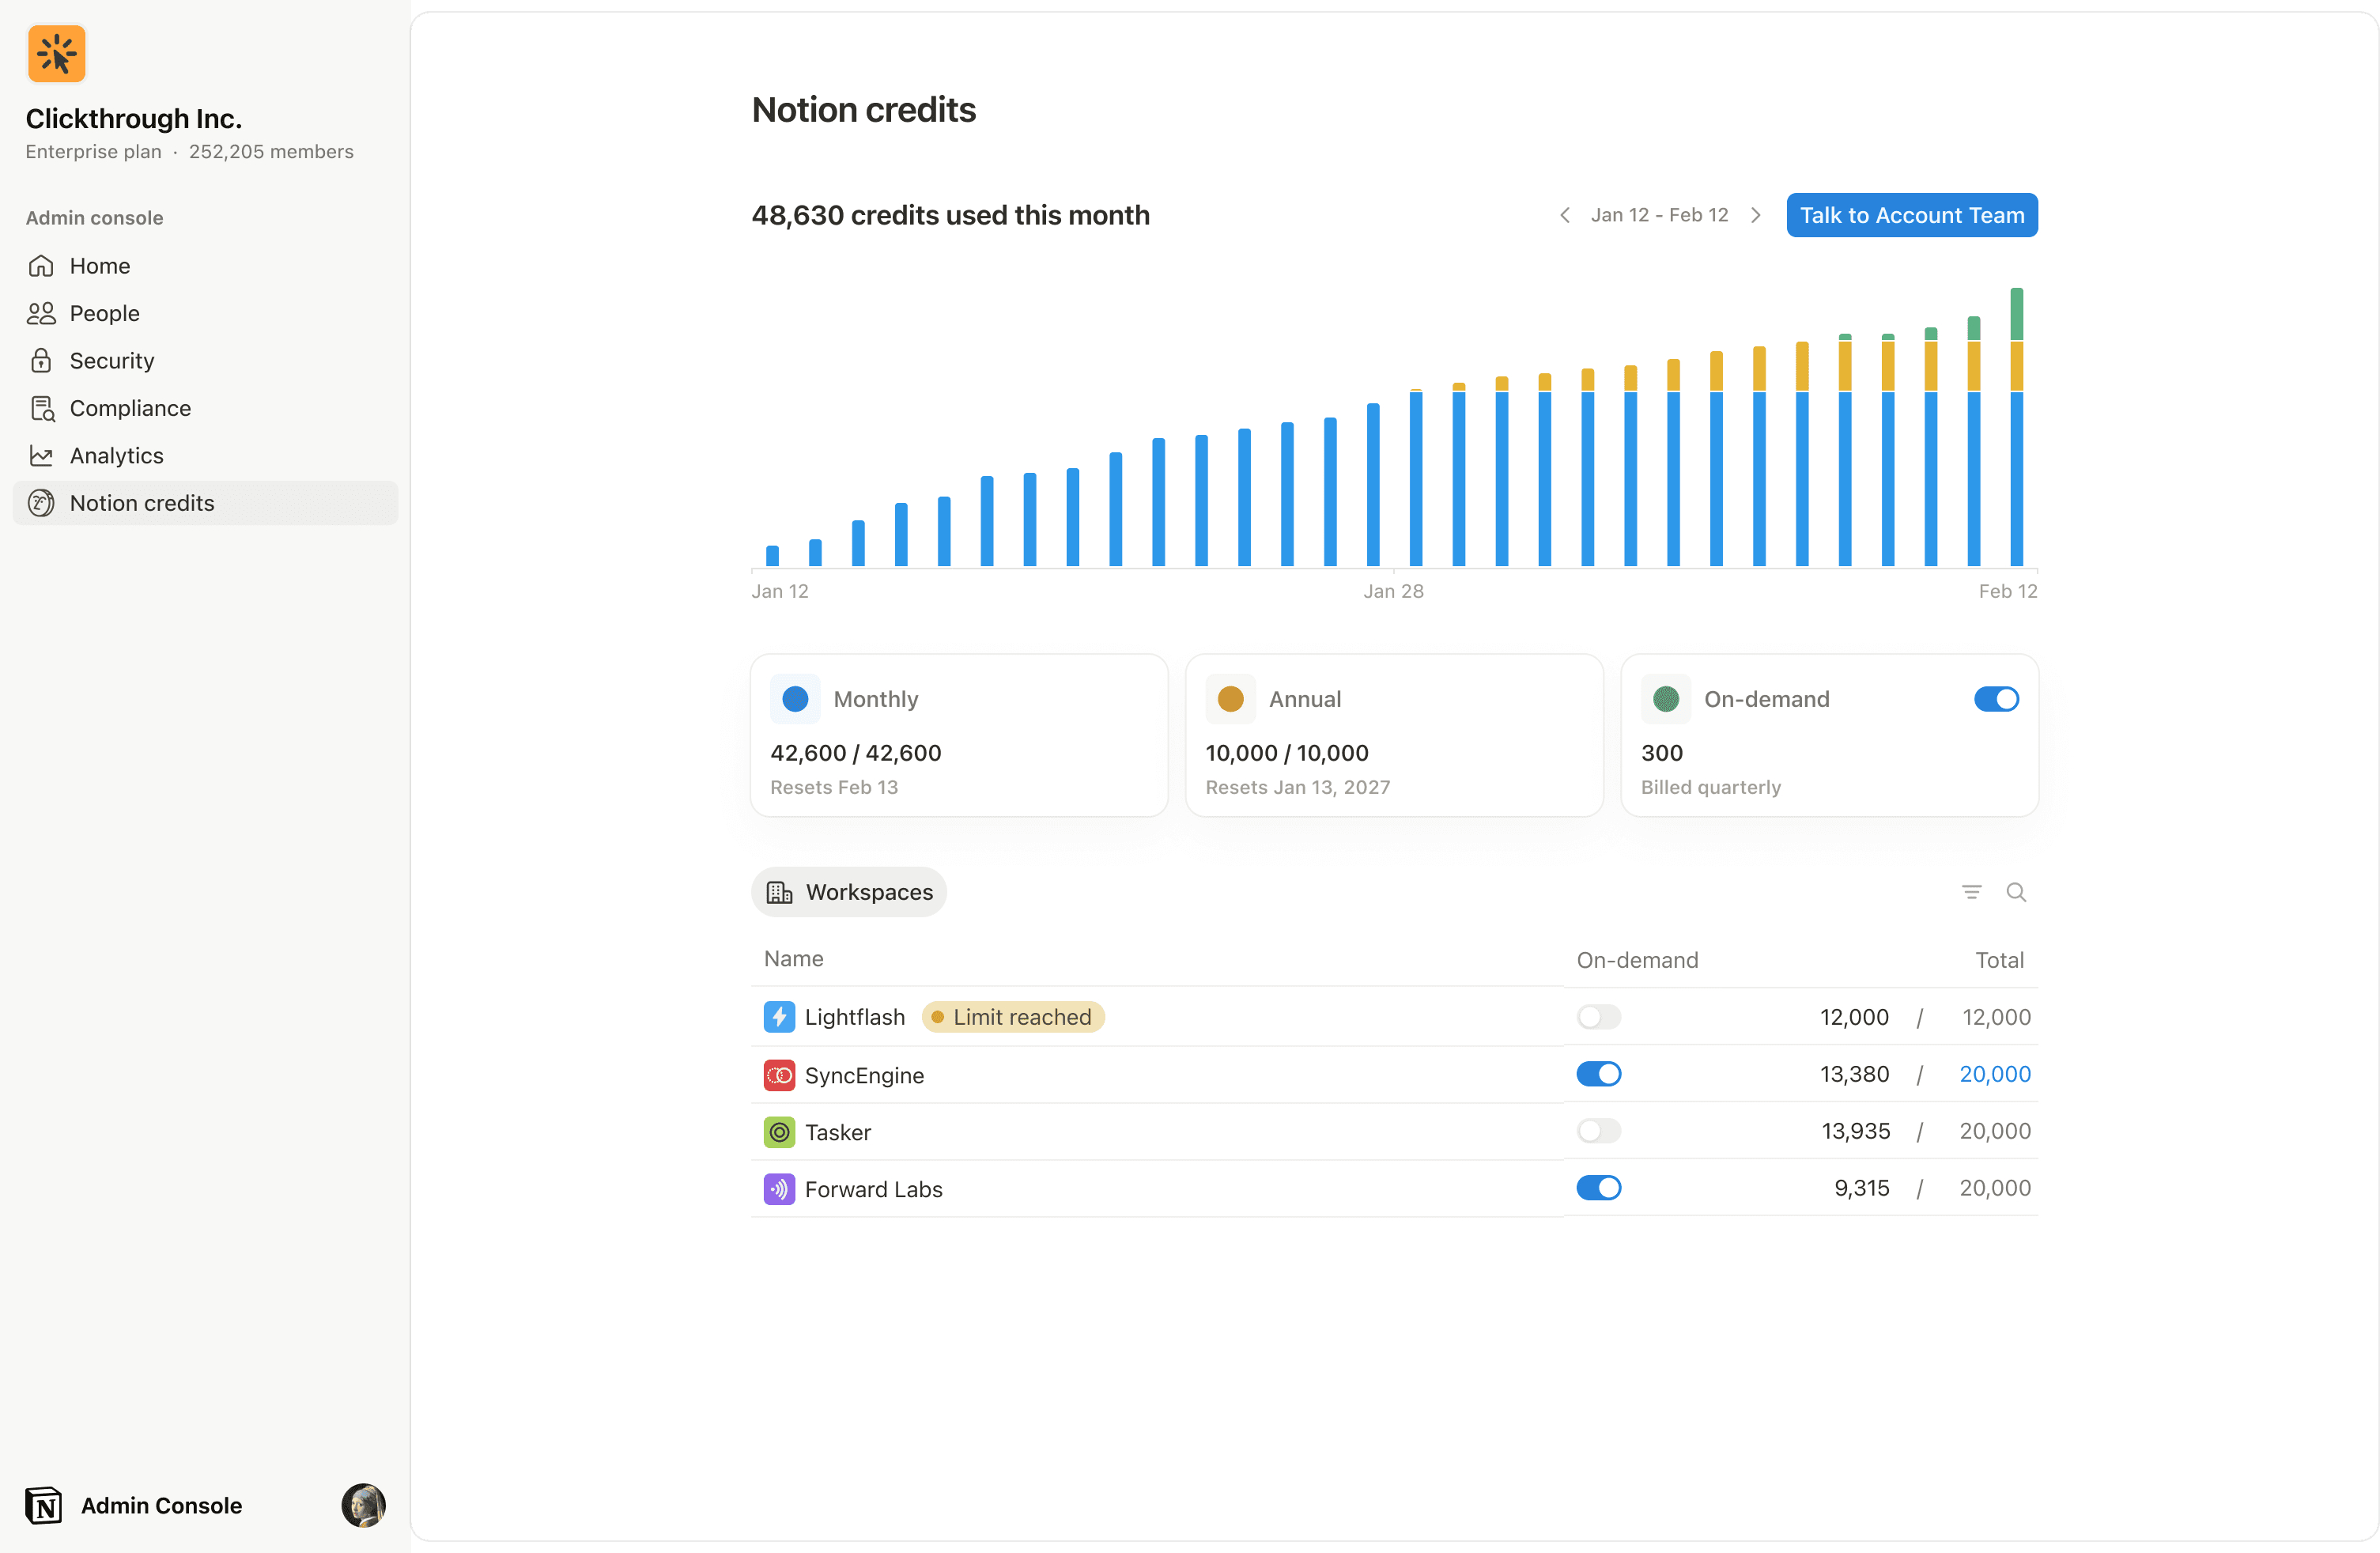
Task: Click the Clickthrough Inc. organization name
Action: coord(134,118)
